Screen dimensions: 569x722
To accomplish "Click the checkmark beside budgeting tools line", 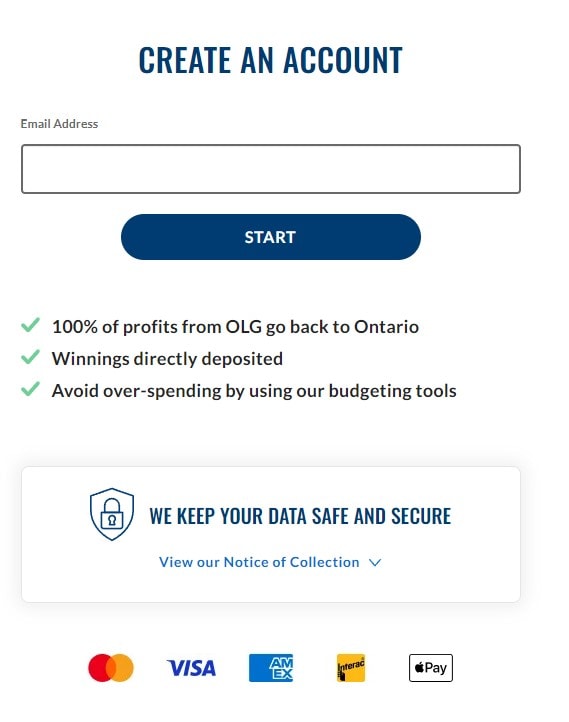I will coord(30,389).
